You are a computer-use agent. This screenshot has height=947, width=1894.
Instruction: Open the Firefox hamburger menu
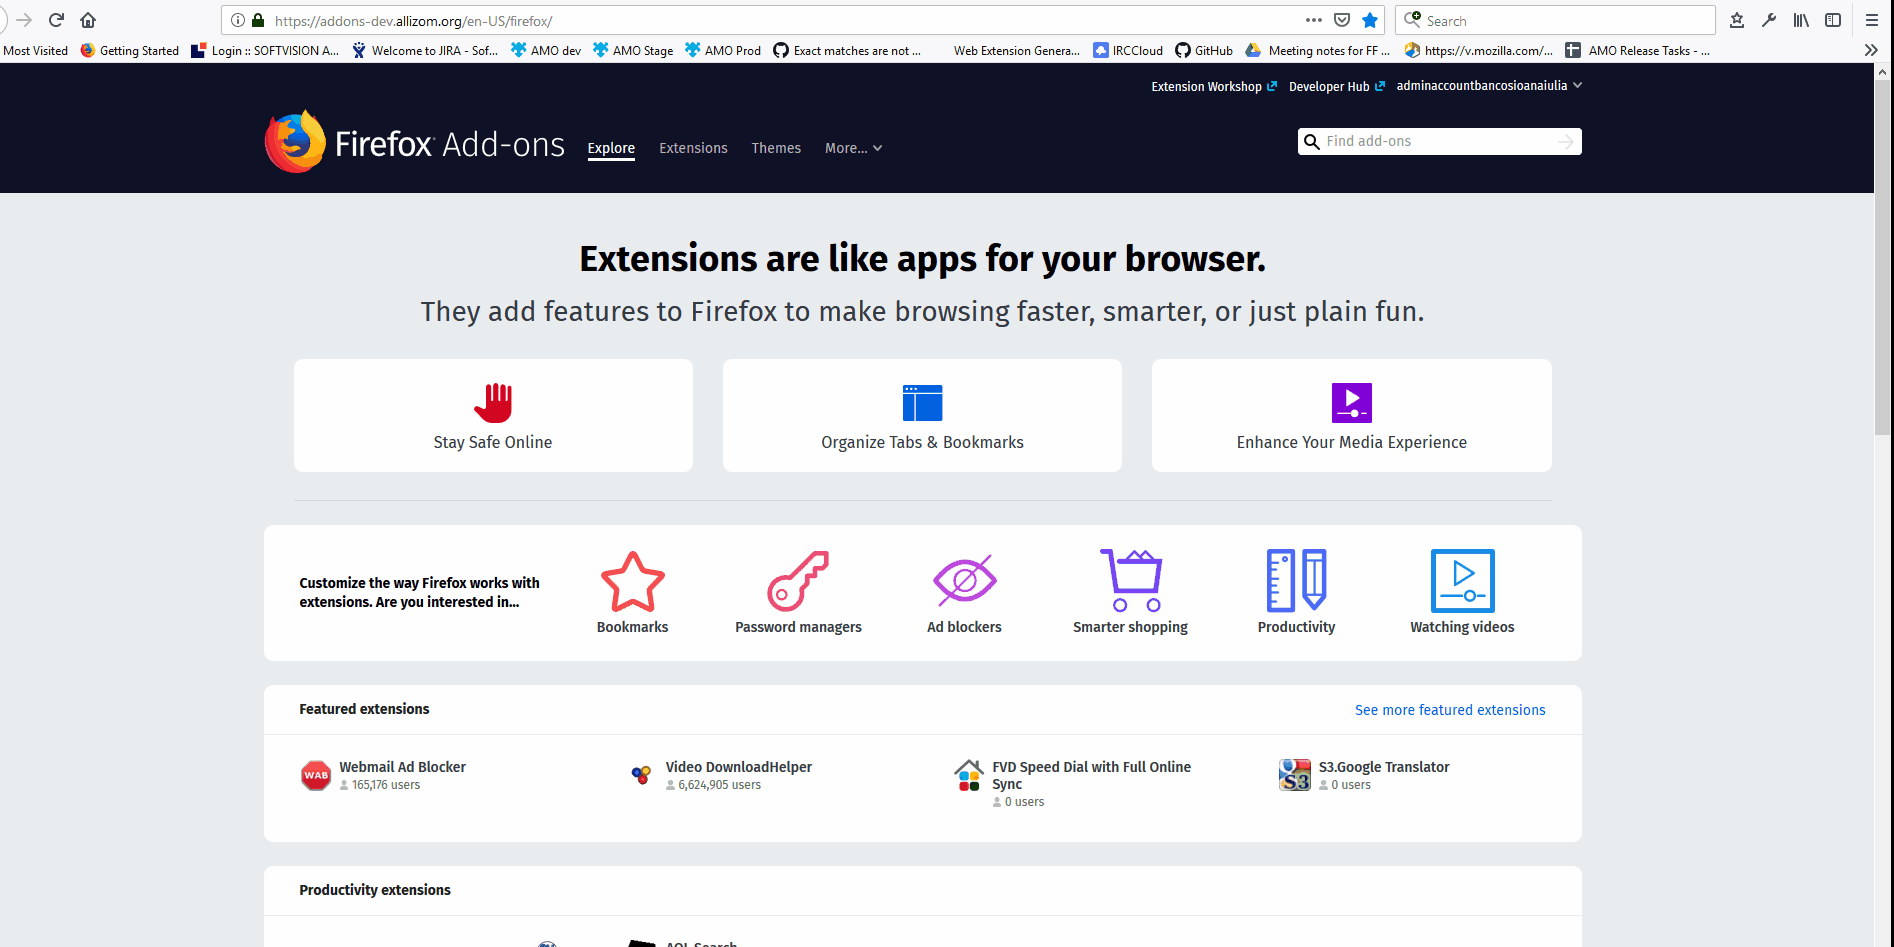click(x=1871, y=20)
